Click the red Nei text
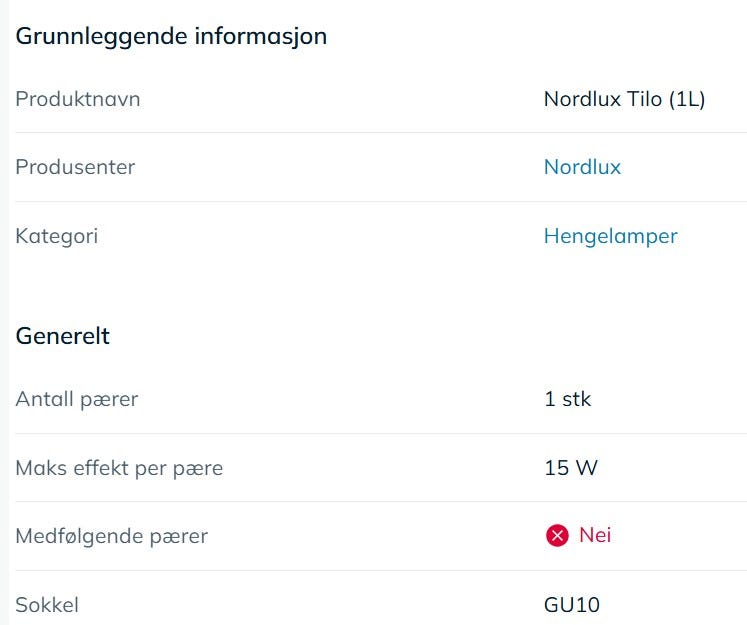The height and width of the screenshot is (625, 747). pyautogui.click(x=595, y=535)
